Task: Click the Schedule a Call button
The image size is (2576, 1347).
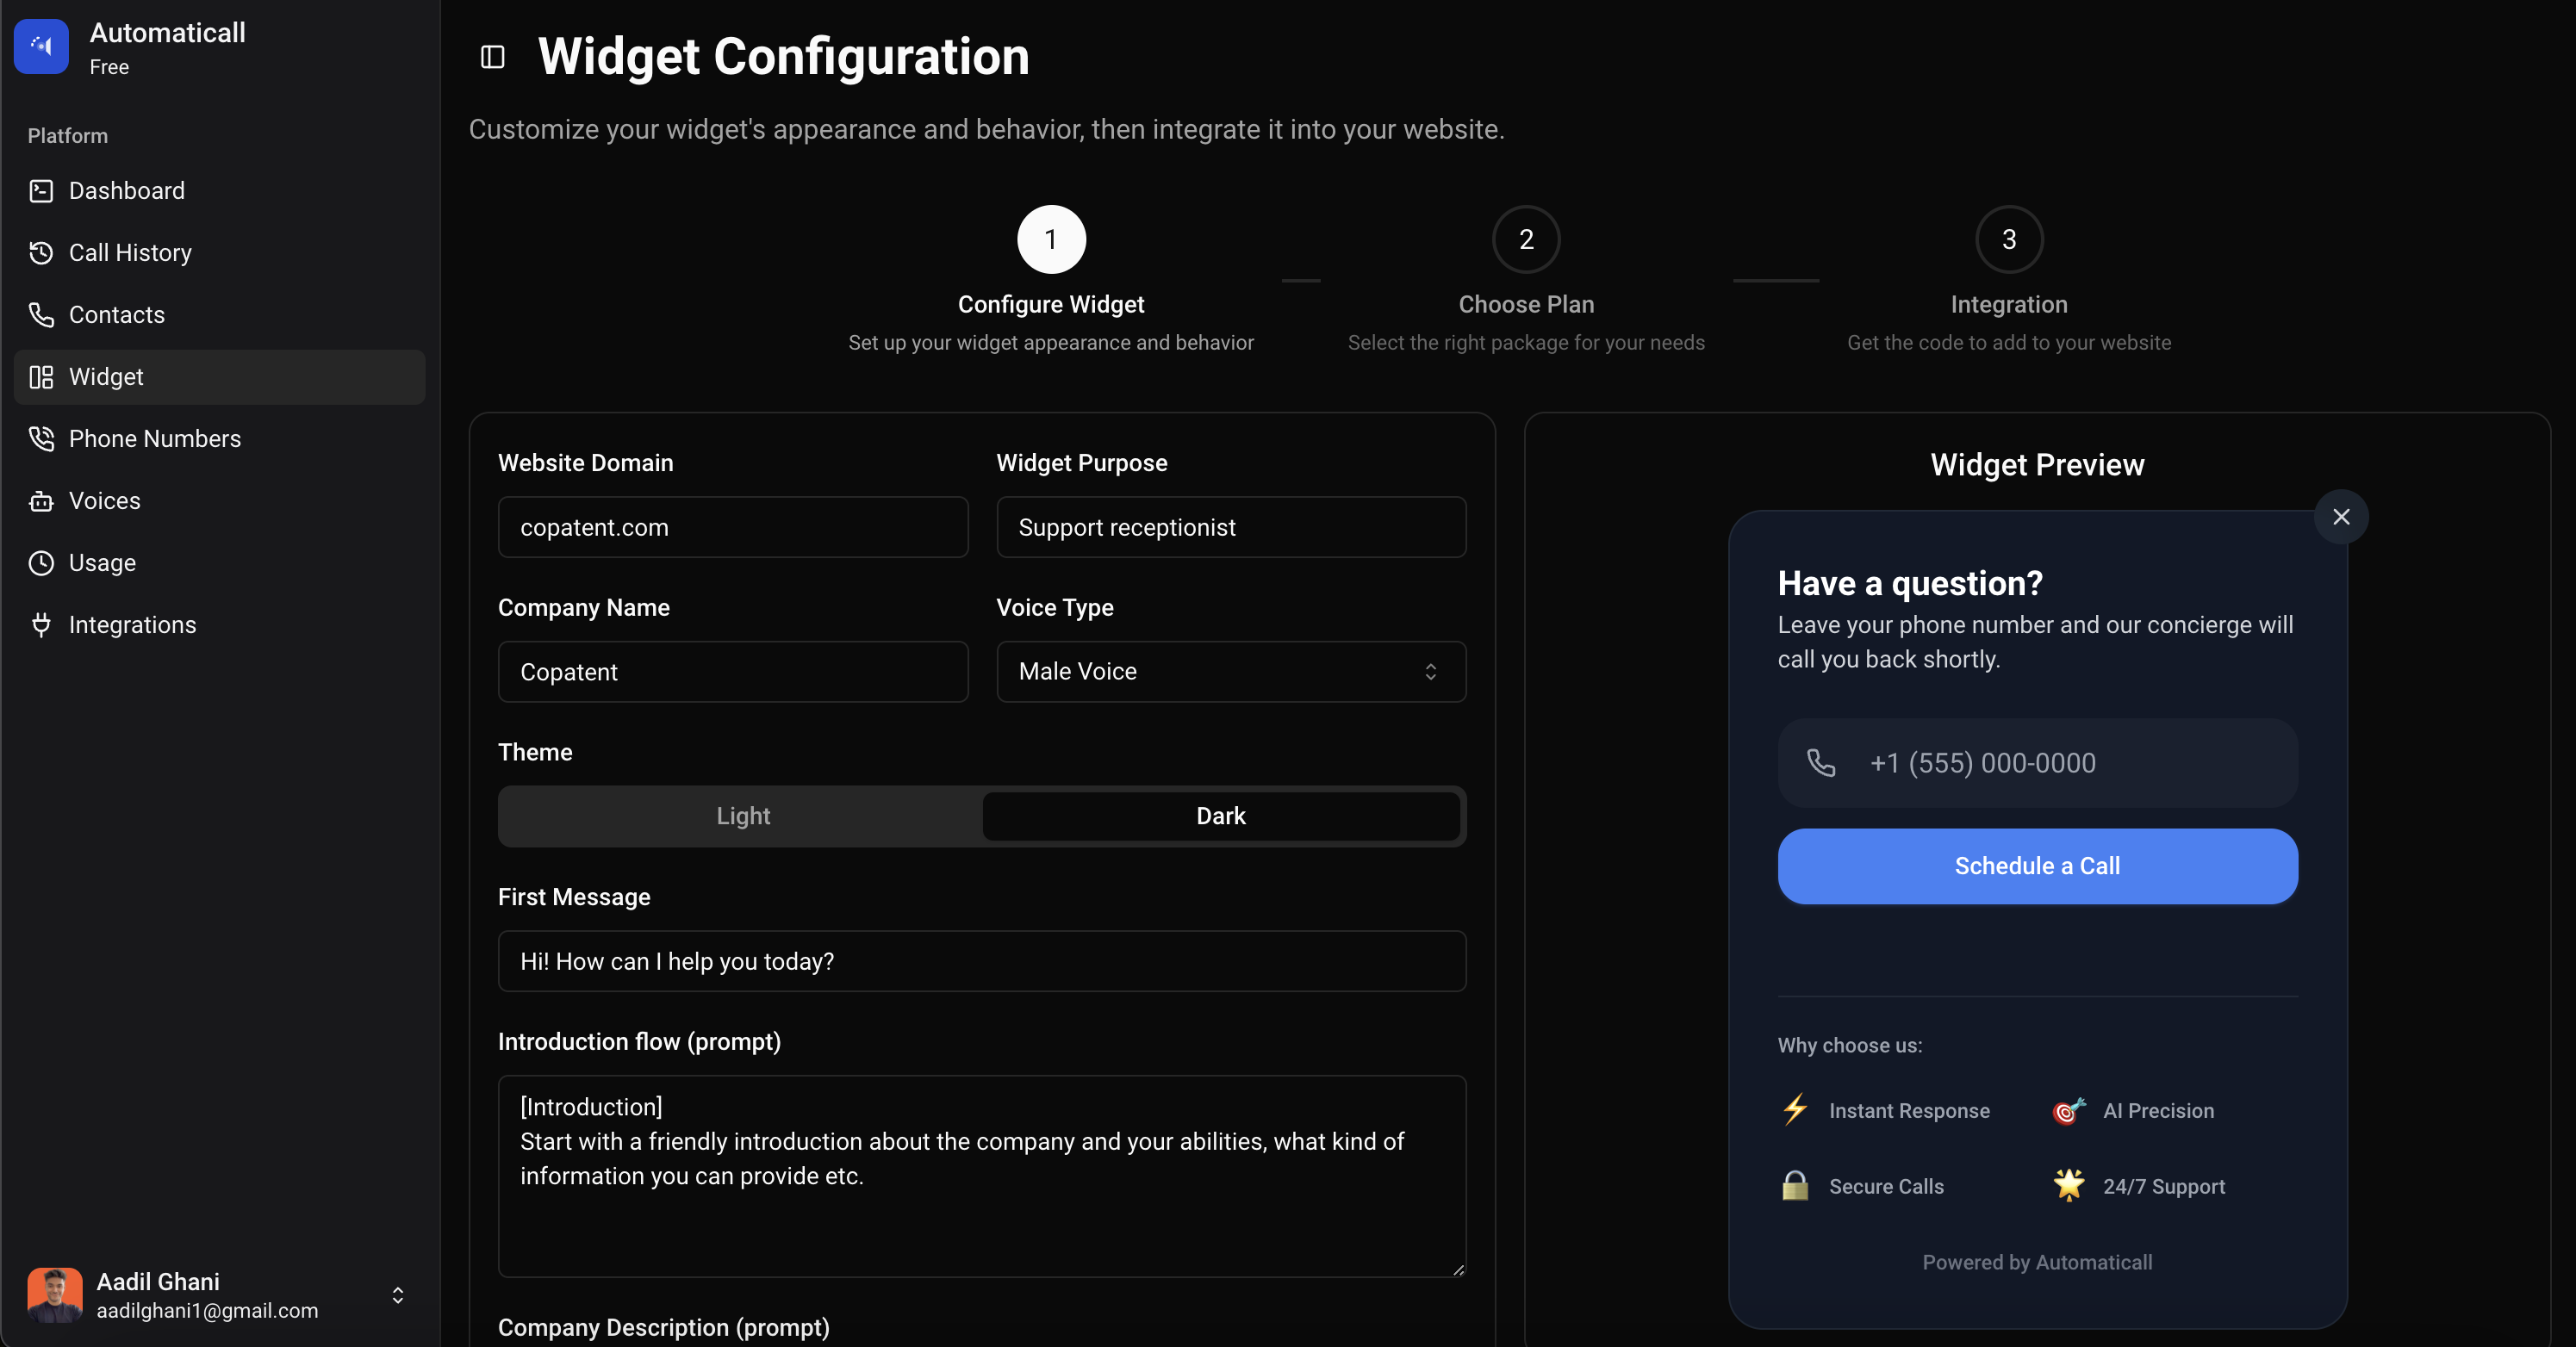Action: [x=2038, y=865]
